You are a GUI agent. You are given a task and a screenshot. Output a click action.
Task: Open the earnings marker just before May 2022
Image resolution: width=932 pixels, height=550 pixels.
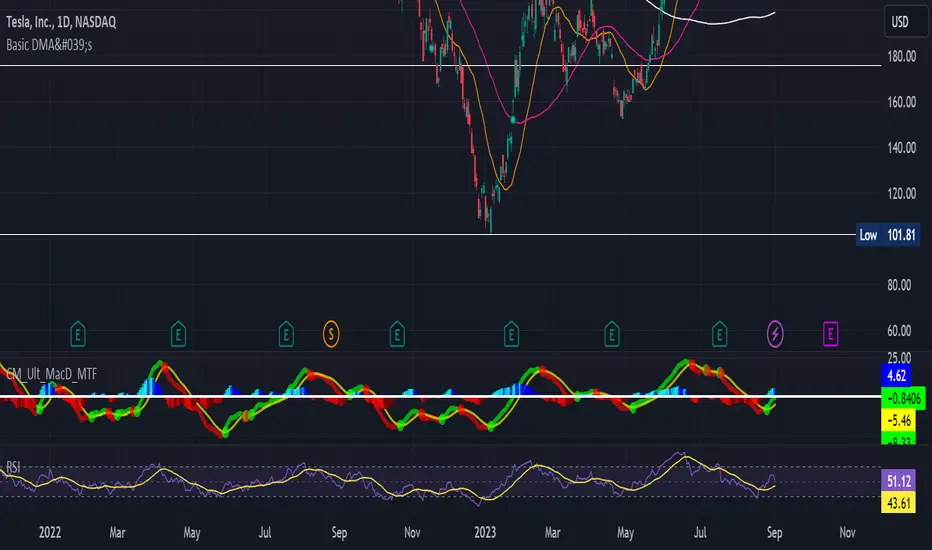click(178, 334)
